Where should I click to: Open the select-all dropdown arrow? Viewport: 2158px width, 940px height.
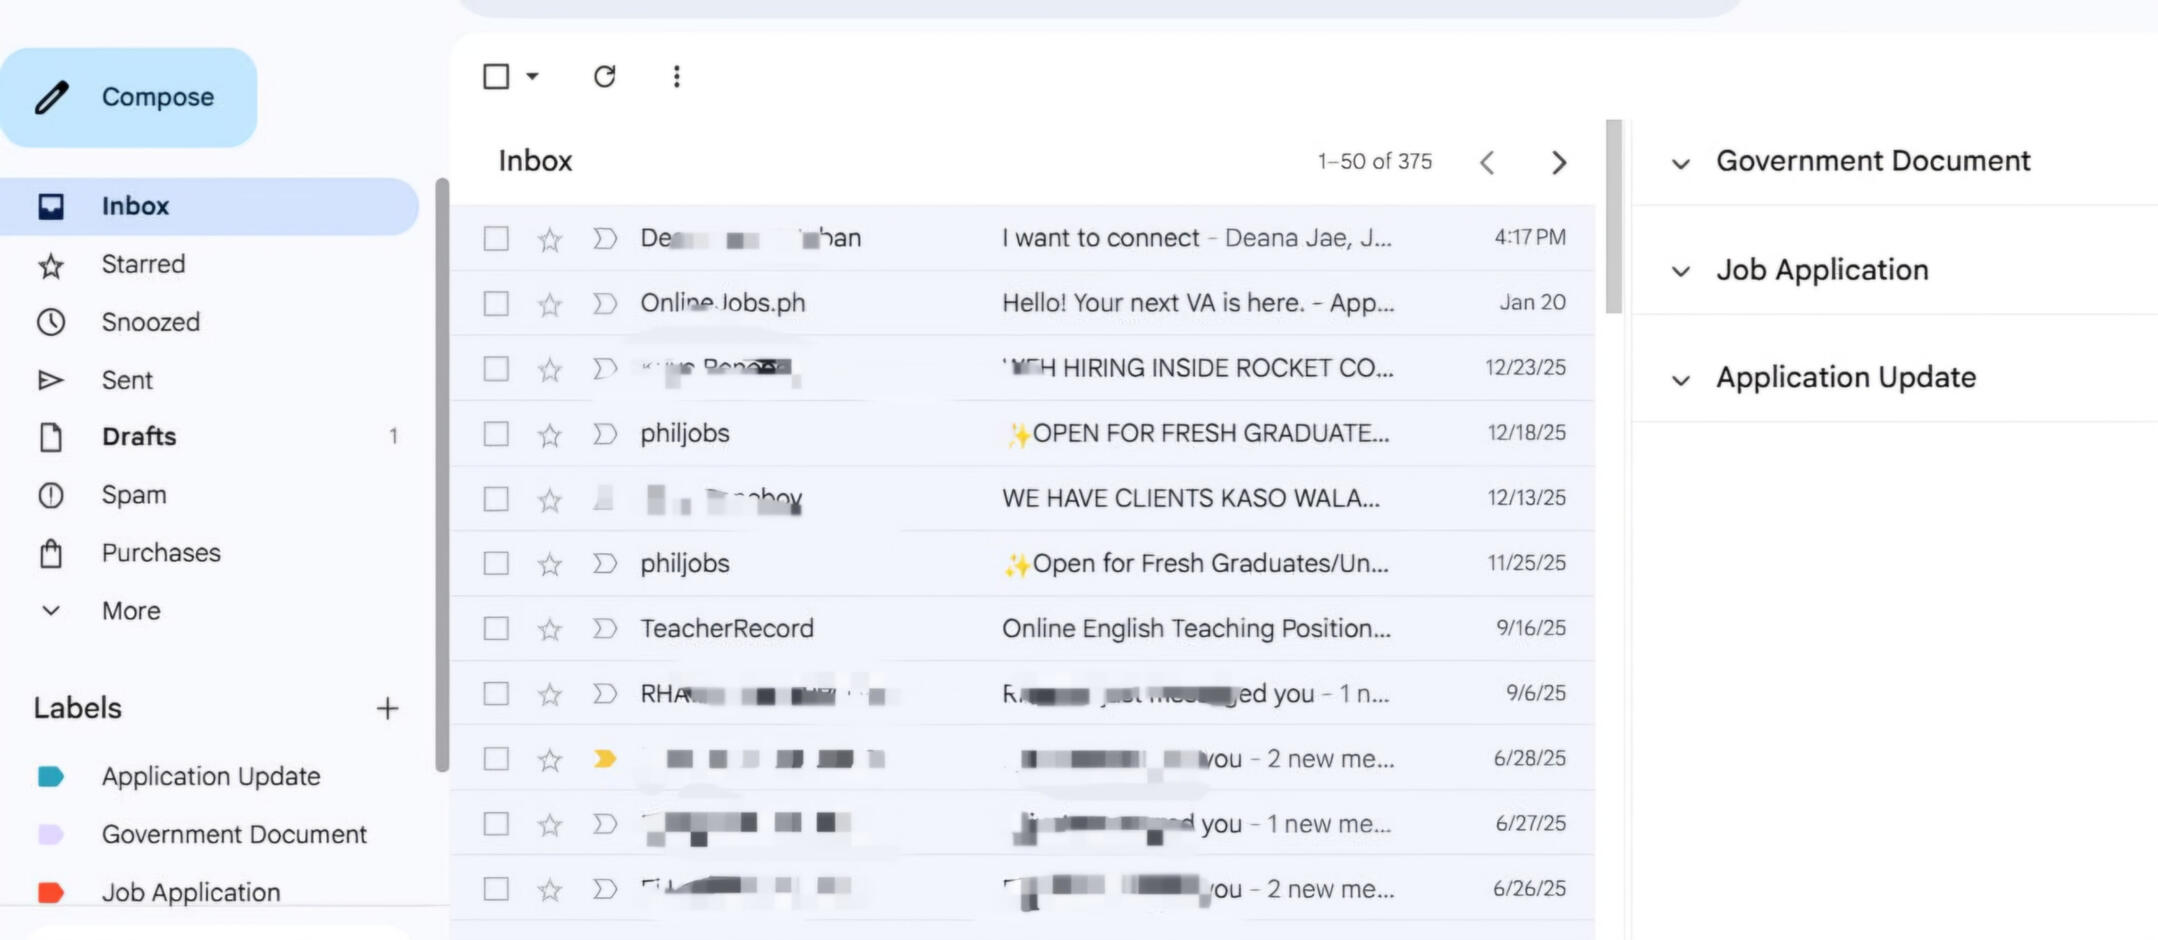click(532, 76)
